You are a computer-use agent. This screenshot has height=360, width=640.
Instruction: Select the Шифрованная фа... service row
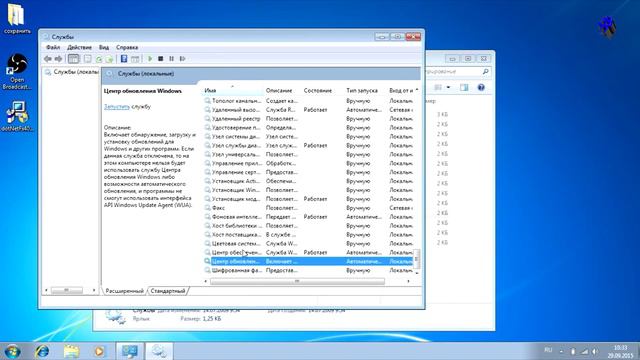pos(308,270)
